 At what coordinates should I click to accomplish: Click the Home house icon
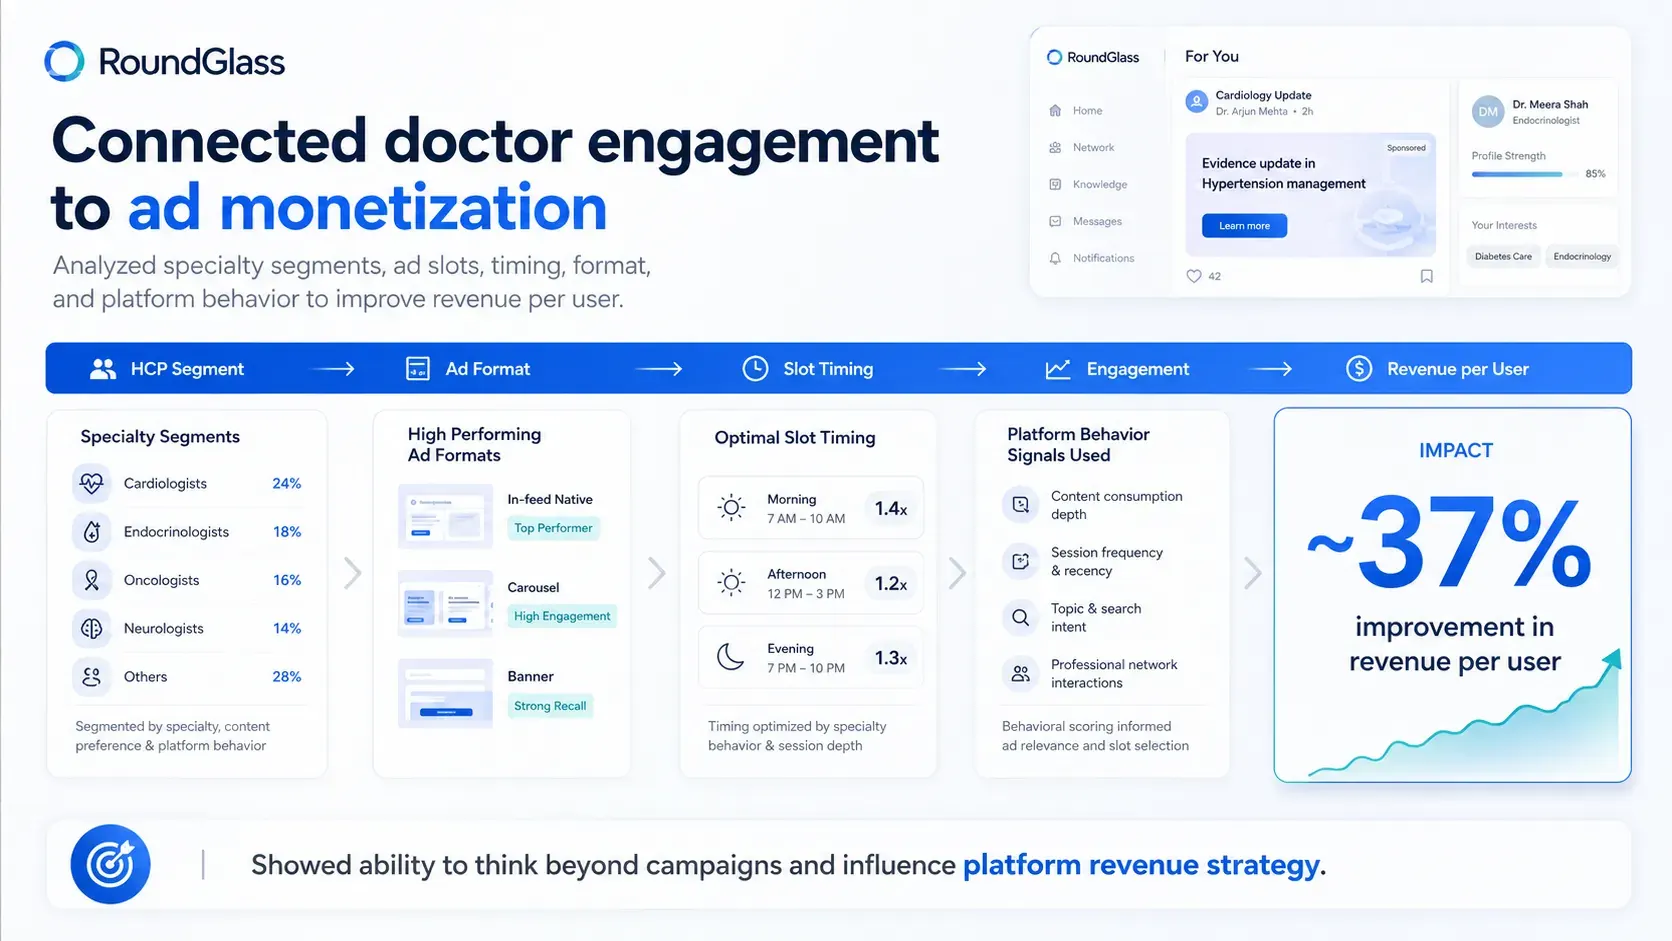[1055, 111]
